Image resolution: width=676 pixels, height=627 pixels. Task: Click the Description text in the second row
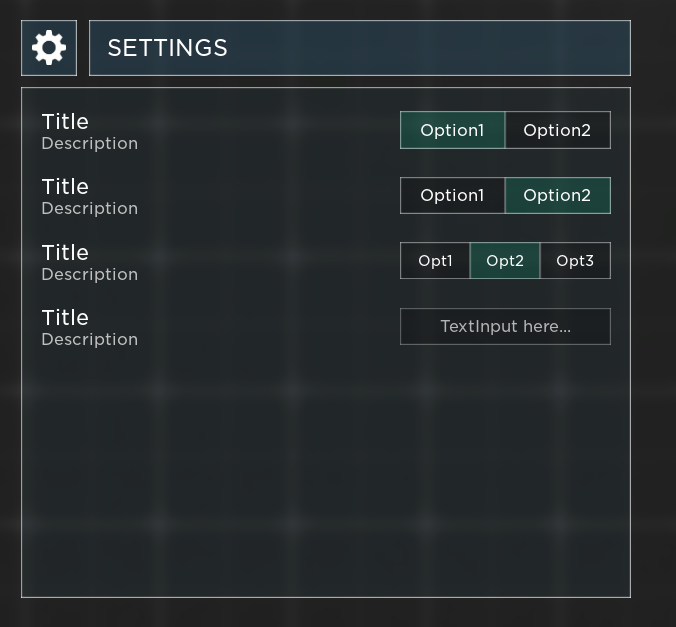coord(89,209)
